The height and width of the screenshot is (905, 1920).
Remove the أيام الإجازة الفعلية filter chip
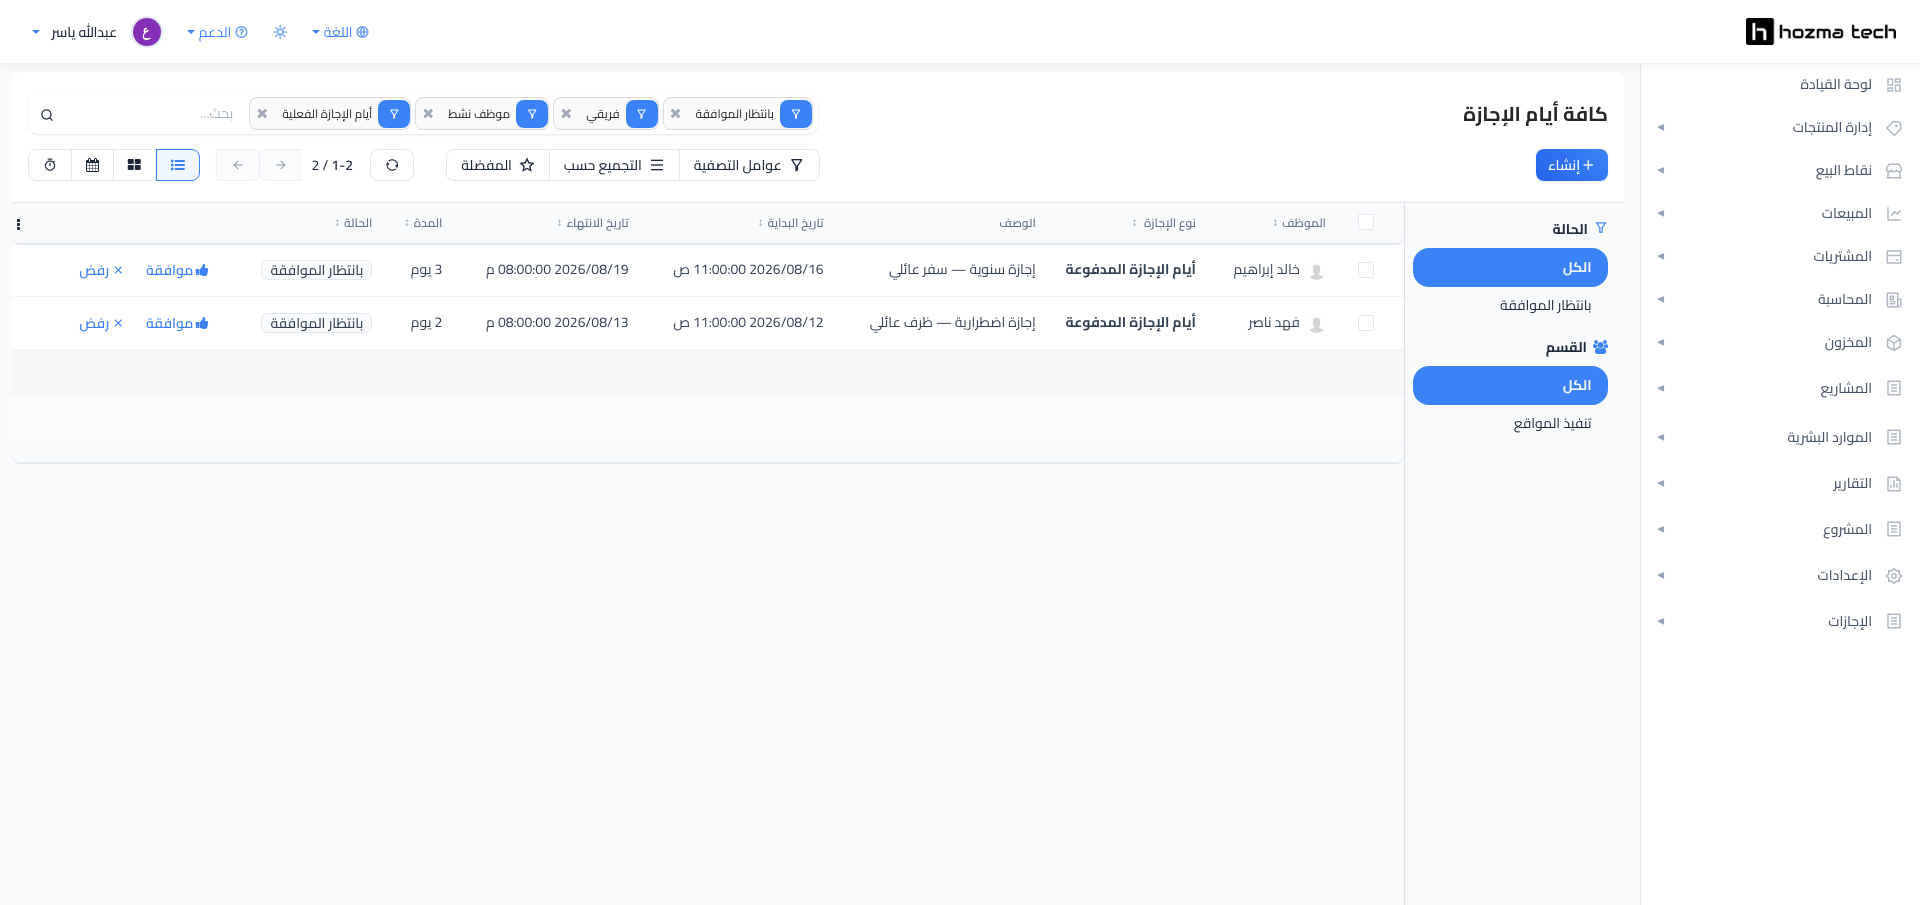[x=262, y=114]
